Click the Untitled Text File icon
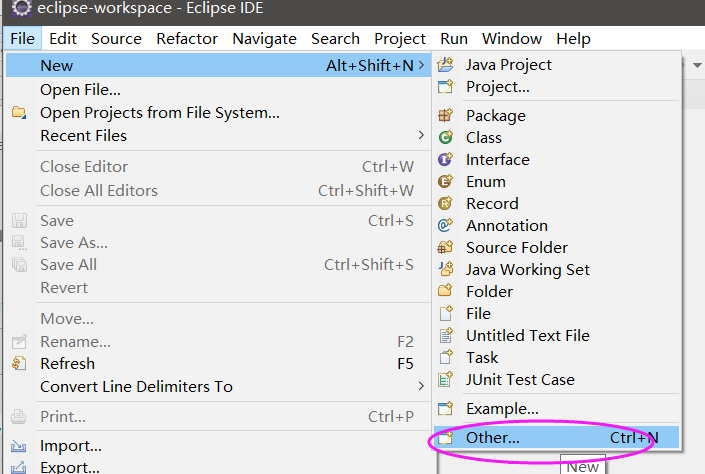 click(x=446, y=335)
